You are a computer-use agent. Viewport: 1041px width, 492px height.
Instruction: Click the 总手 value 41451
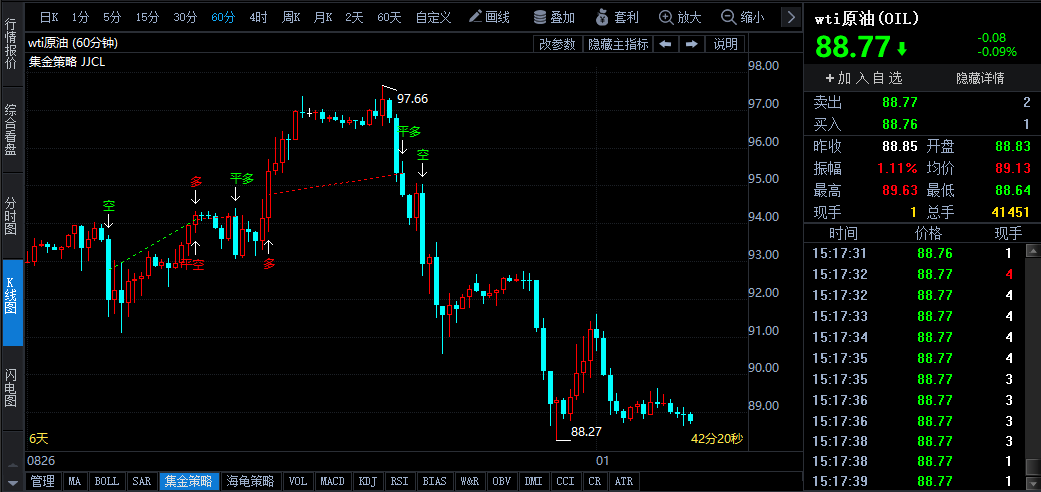pos(1008,212)
